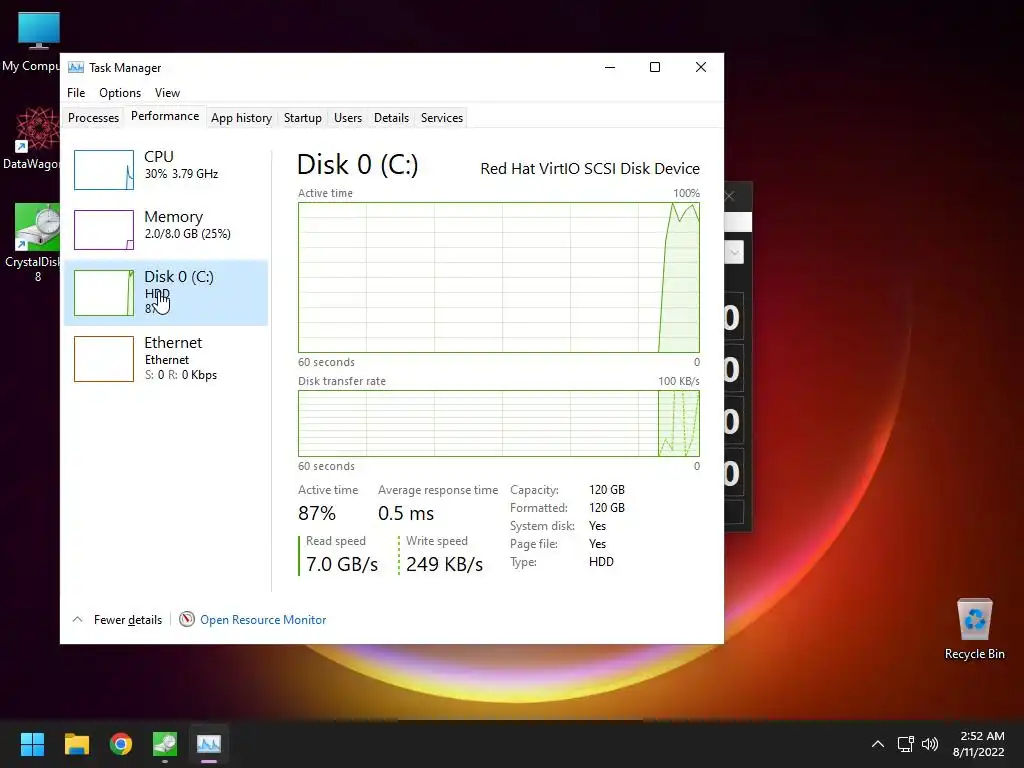Open the Windows Start menu

[x=32, y=744]
